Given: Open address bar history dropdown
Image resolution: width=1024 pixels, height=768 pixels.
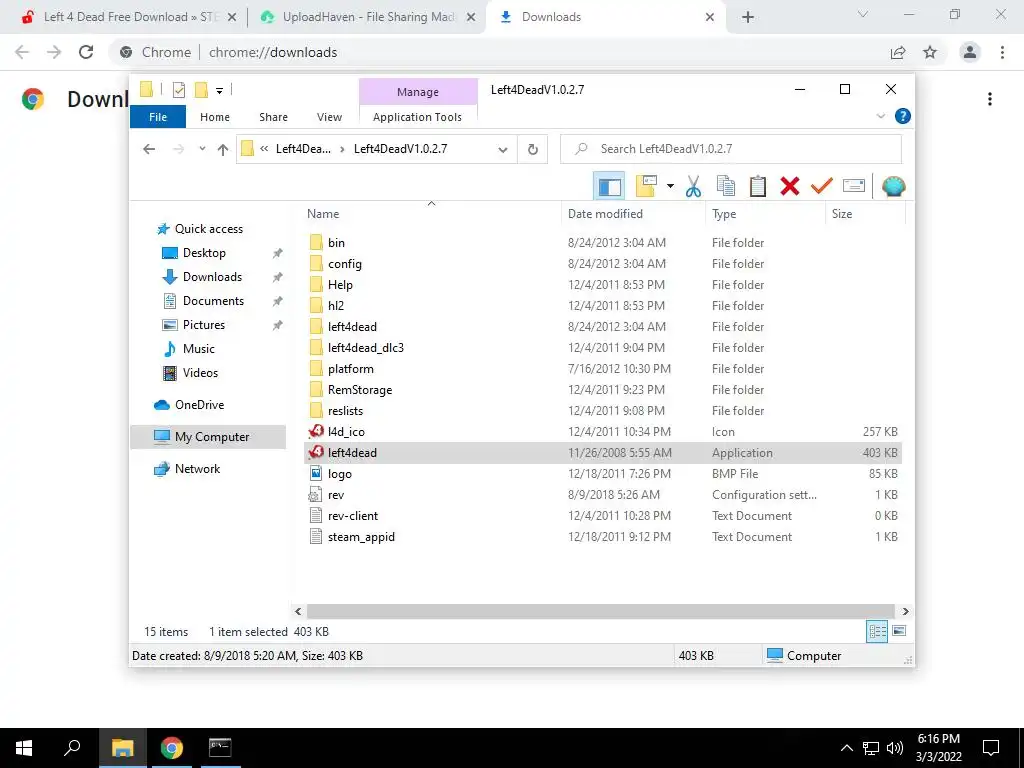Looking at the screenshot, I should pyautogui.click(x=503, y=150).
